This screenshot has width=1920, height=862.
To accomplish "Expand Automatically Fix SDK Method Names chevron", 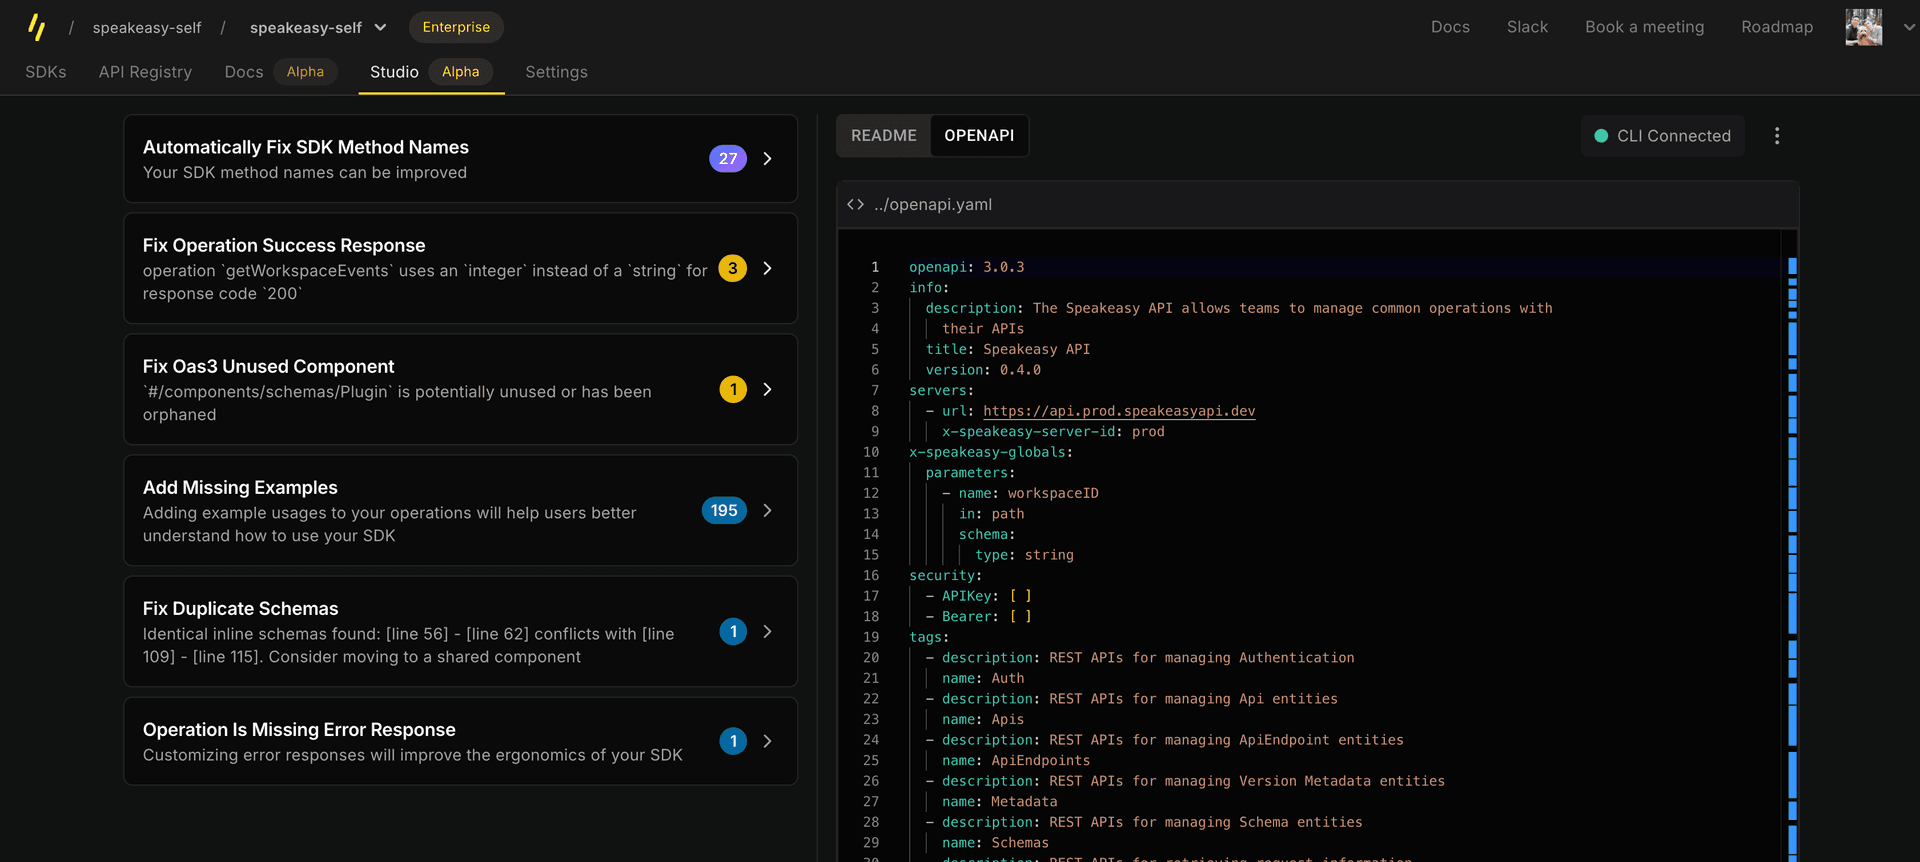I will [x=767, y=159].
